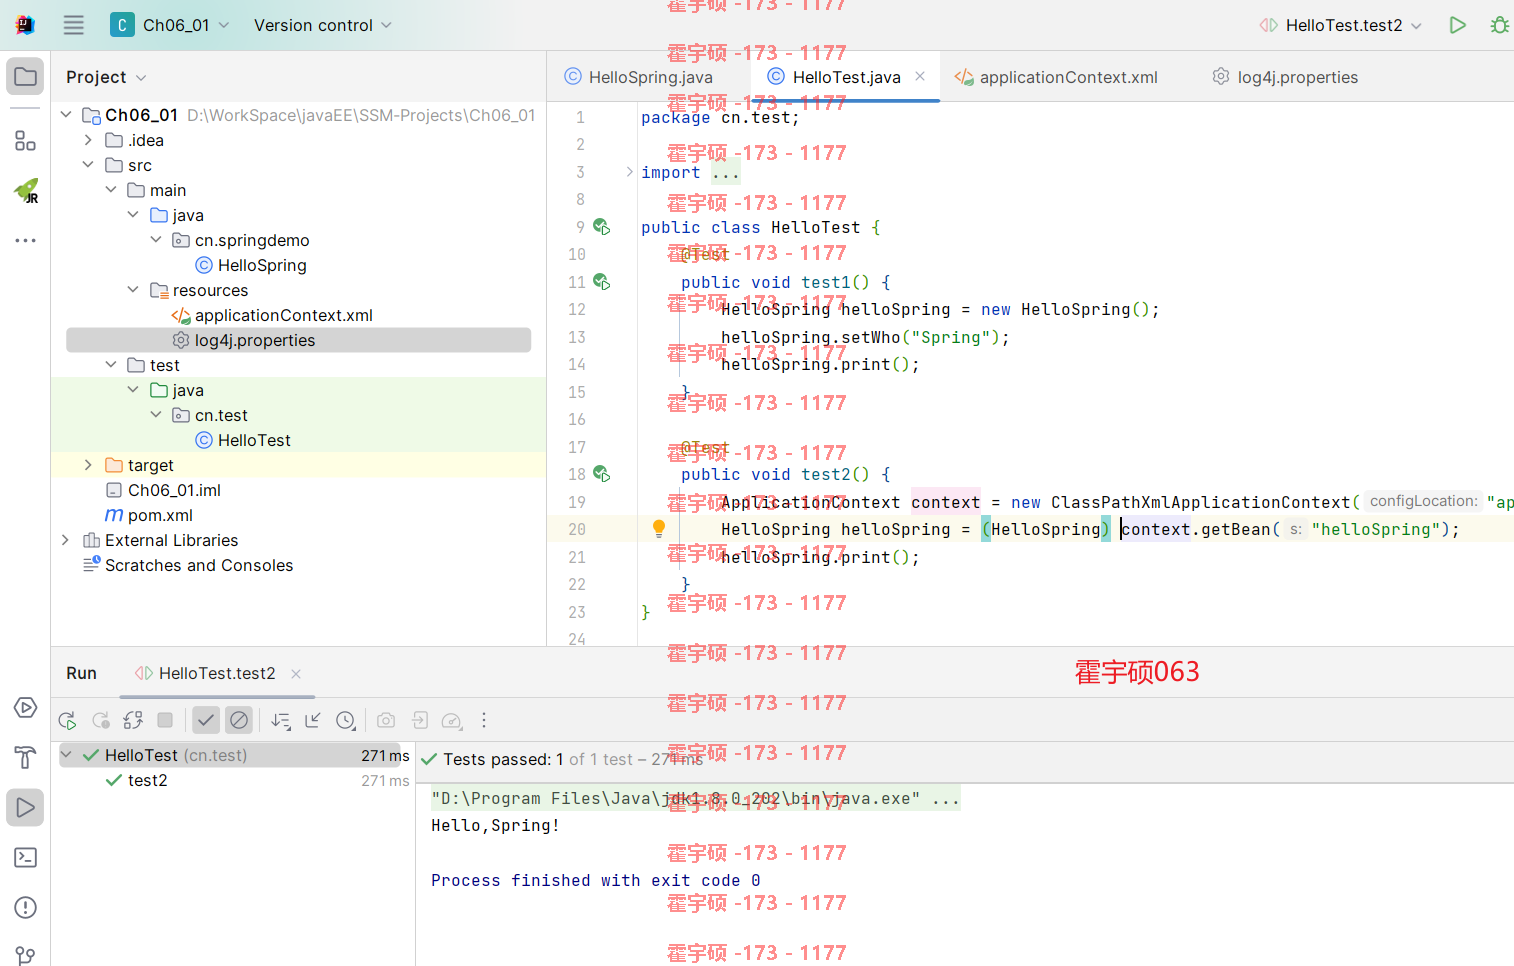This screenshot has width=1514, height=966.
Task: Open the Structure tool window icon
Action: [x=25, y=141]
